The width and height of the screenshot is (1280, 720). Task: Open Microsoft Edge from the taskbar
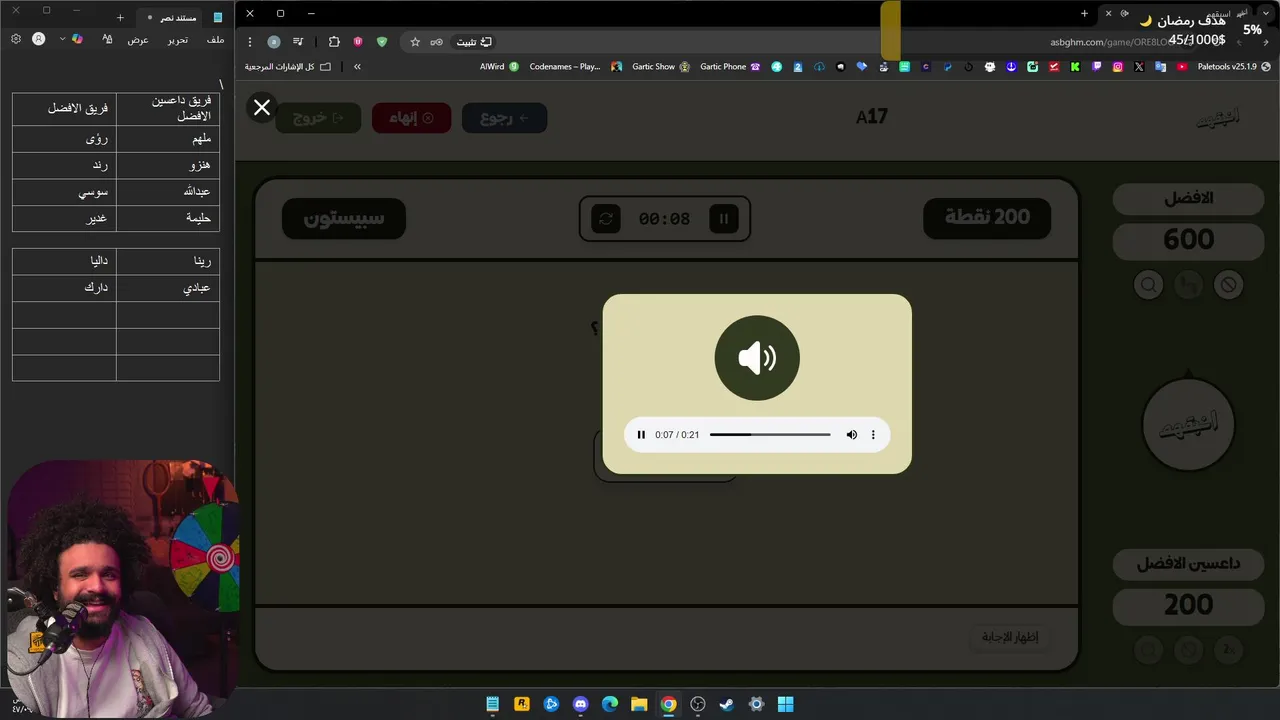pos(610,704)
